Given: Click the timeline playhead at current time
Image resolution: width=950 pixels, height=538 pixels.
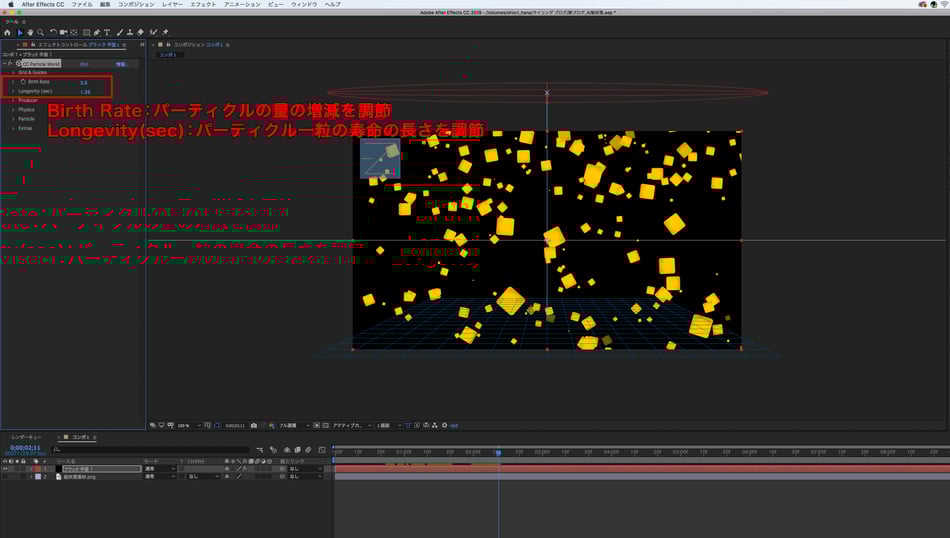Looking at the screenshot, I should click(x=498, y=452).
